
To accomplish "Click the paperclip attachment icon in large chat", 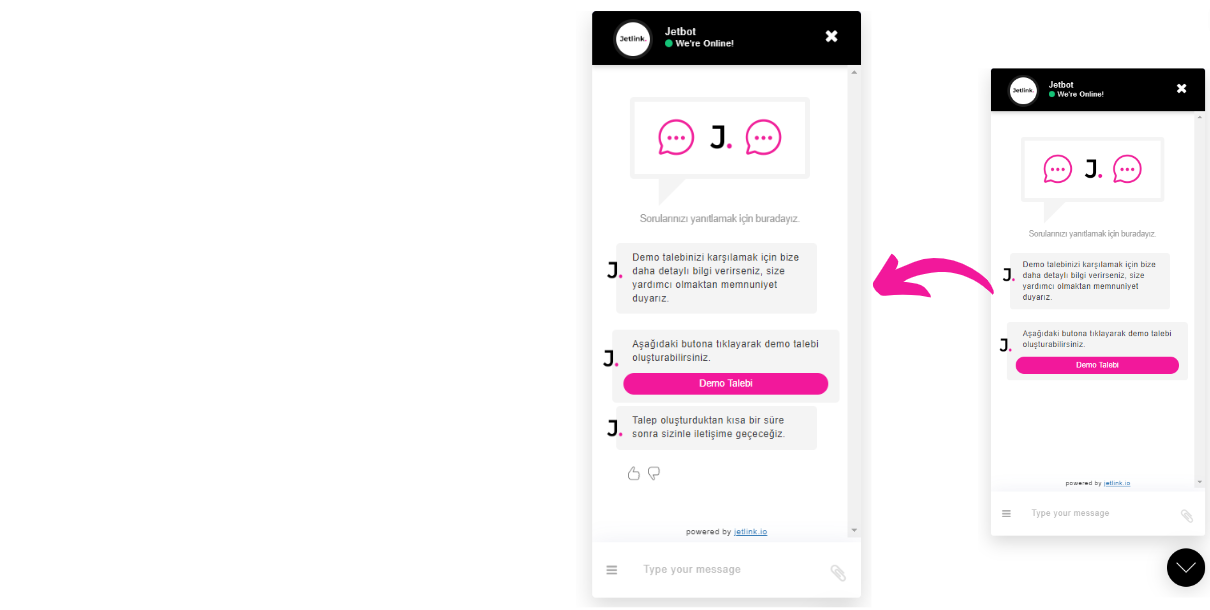I will tap(838, 573).
